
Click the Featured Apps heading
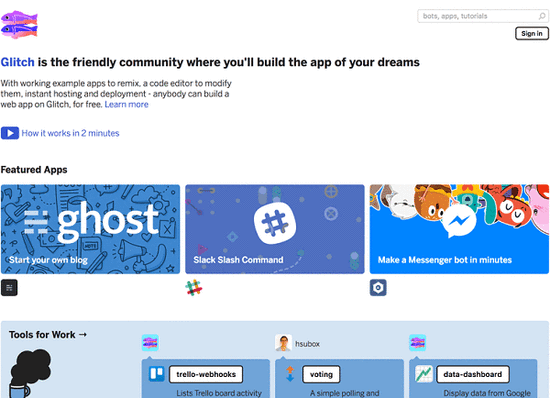[34, 170]
